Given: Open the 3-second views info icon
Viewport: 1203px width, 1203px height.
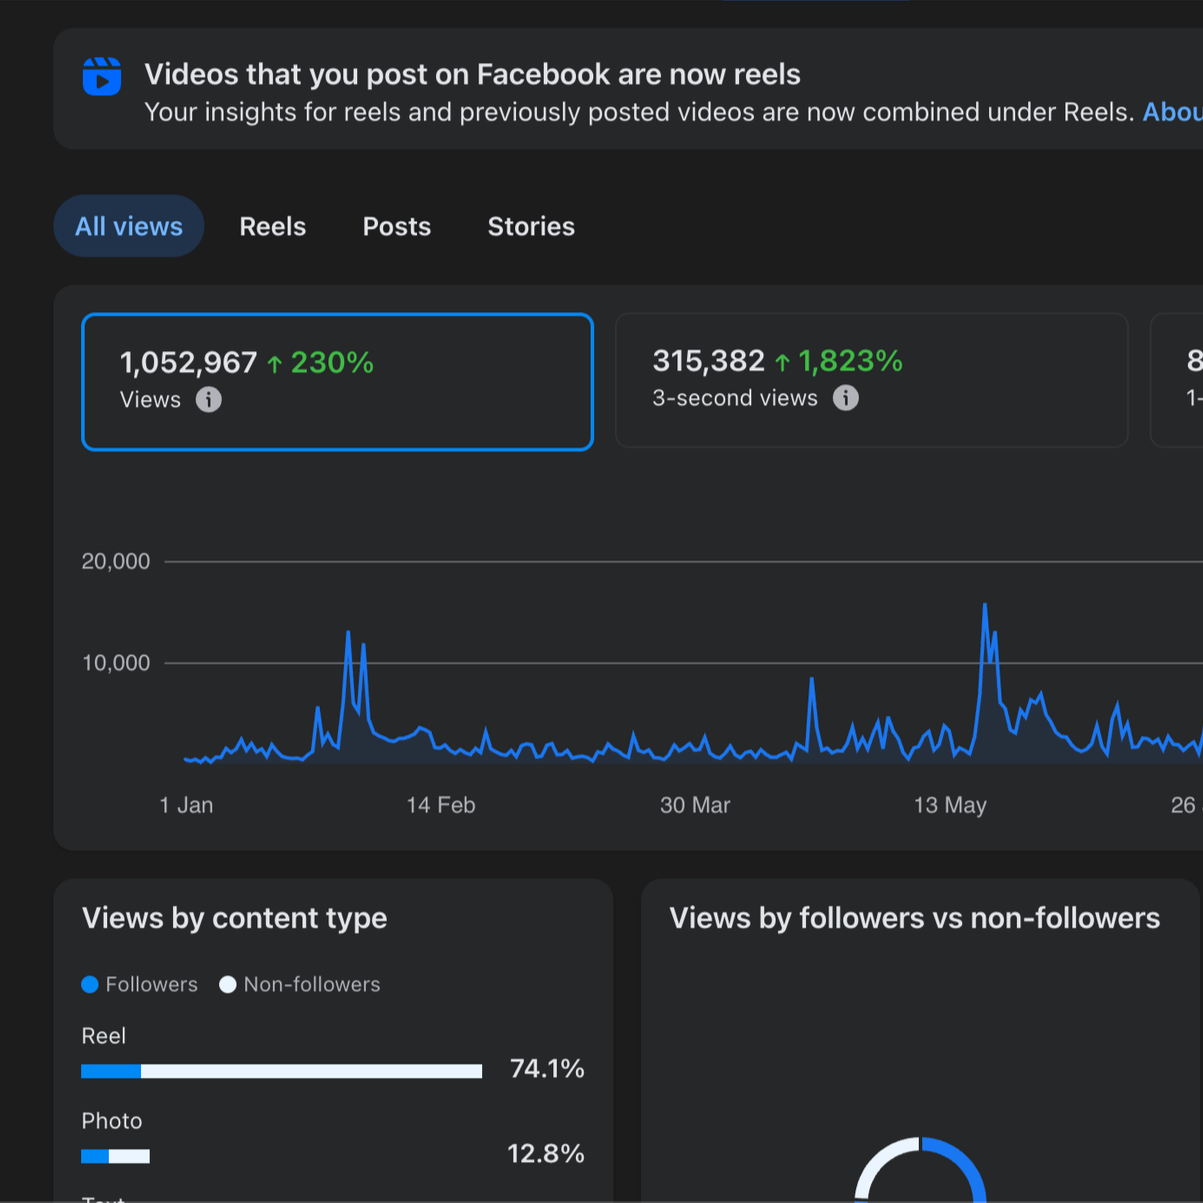Looking at the screenshot, I should [846, 398].
